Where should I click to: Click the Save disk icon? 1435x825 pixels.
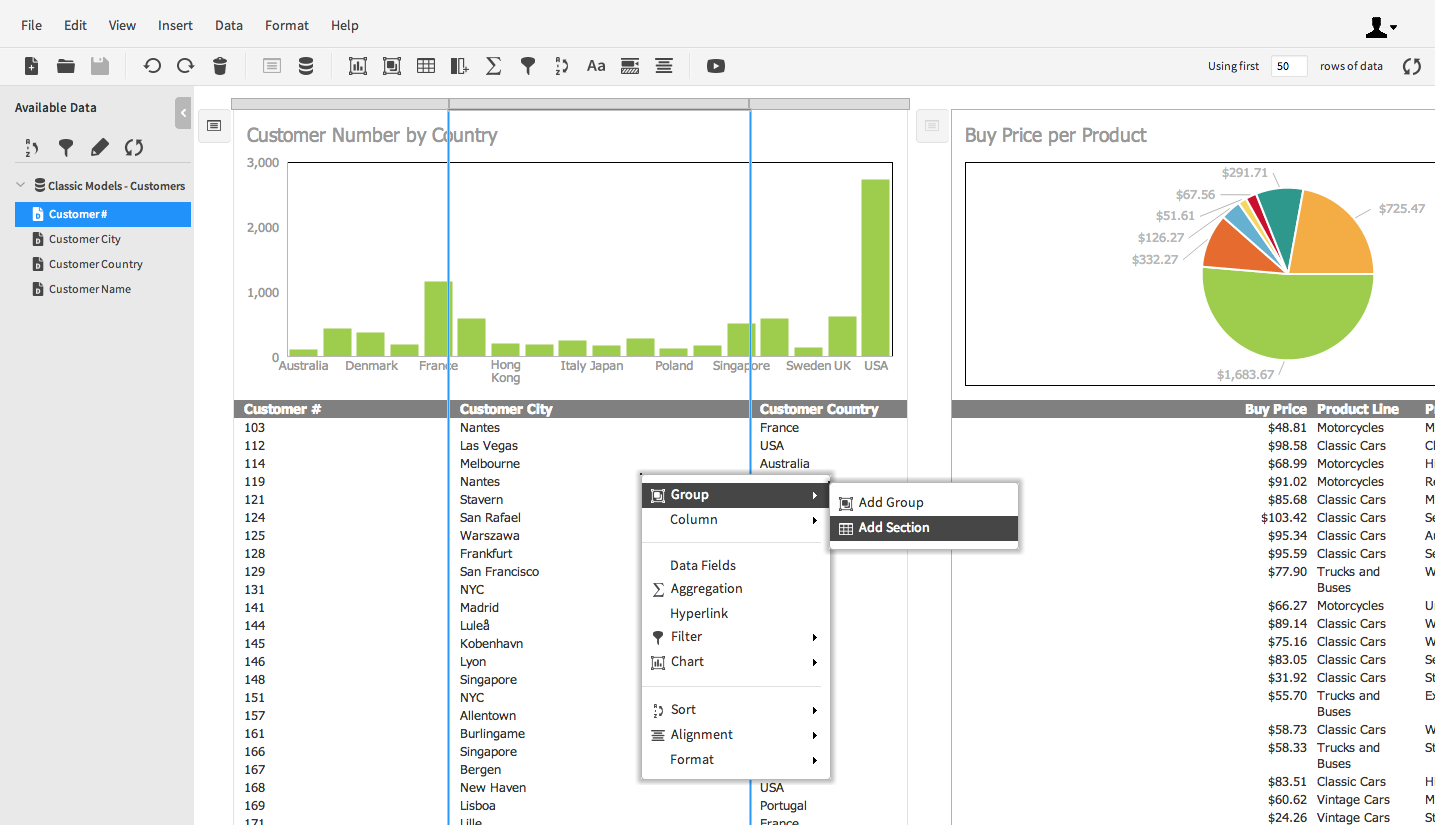point(100,66)
